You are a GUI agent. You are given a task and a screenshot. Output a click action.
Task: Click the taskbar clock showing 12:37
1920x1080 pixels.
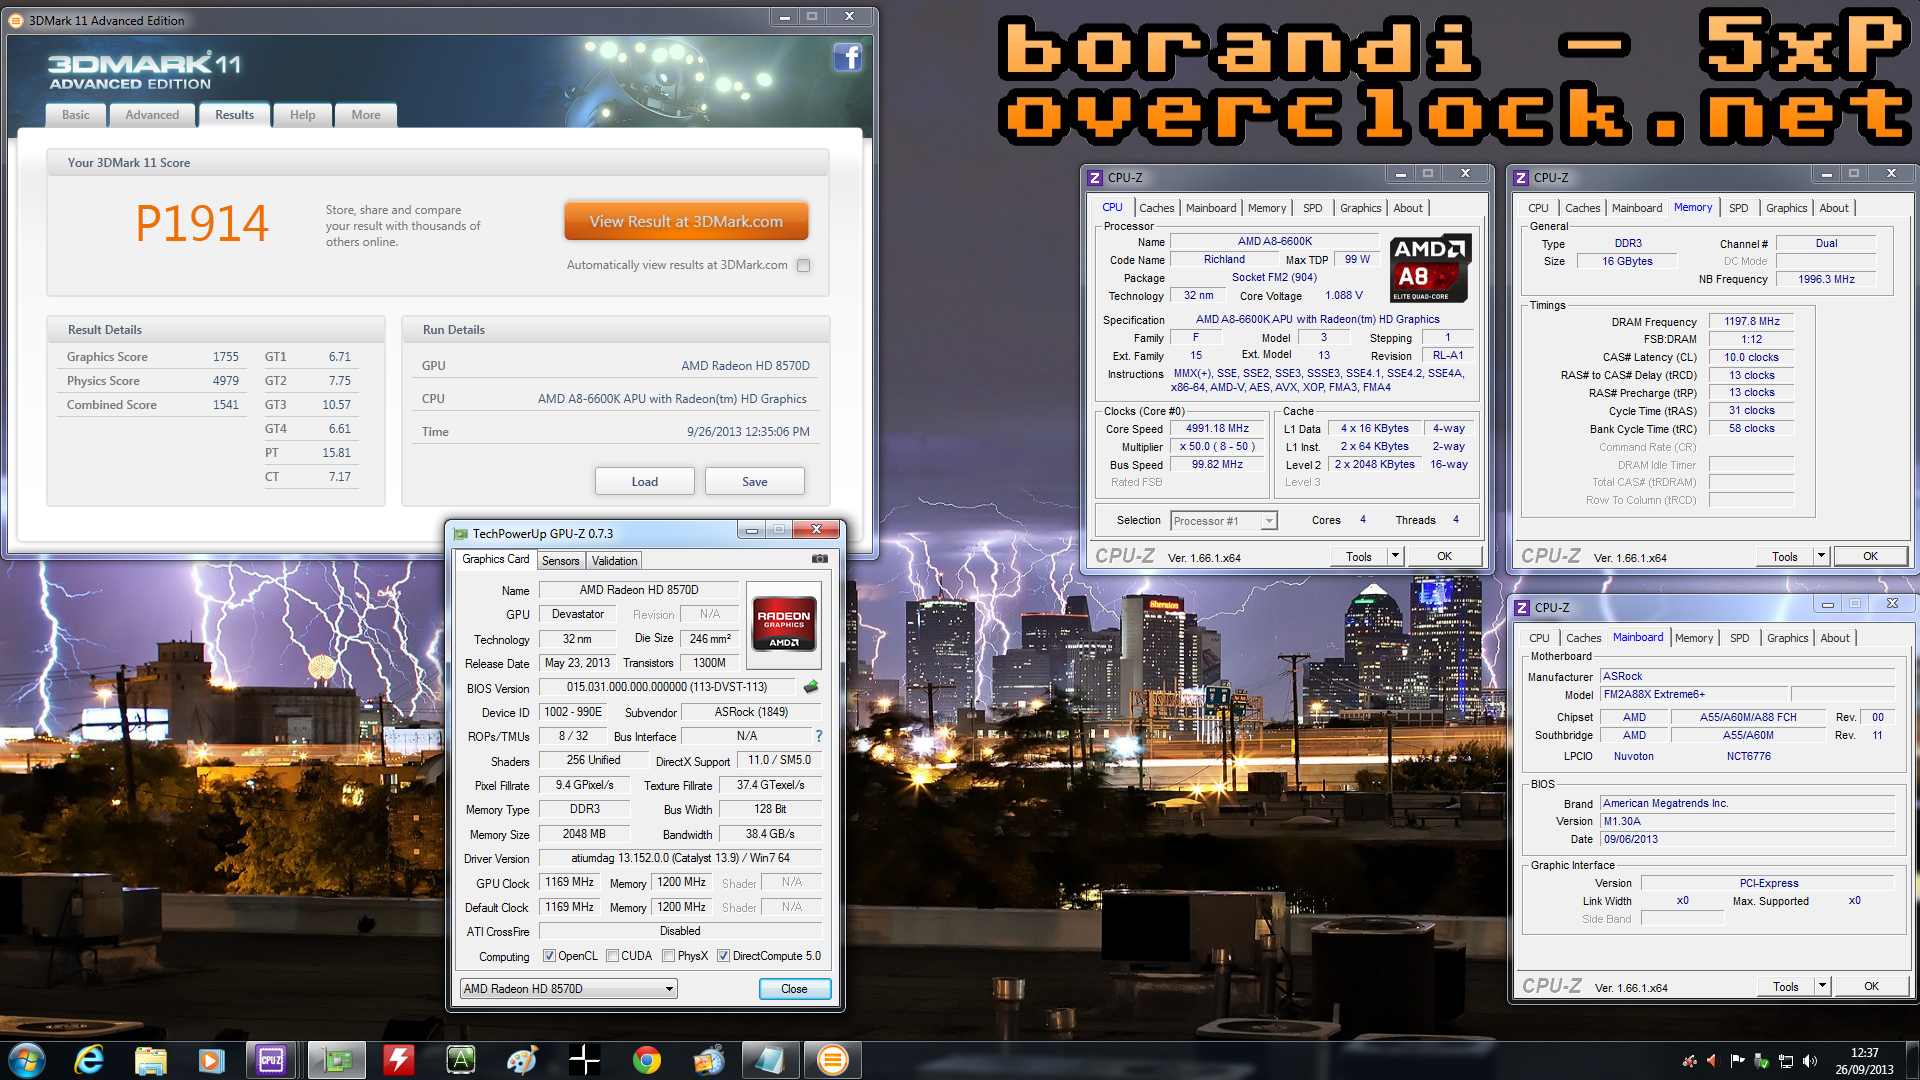[1864, 1061]
